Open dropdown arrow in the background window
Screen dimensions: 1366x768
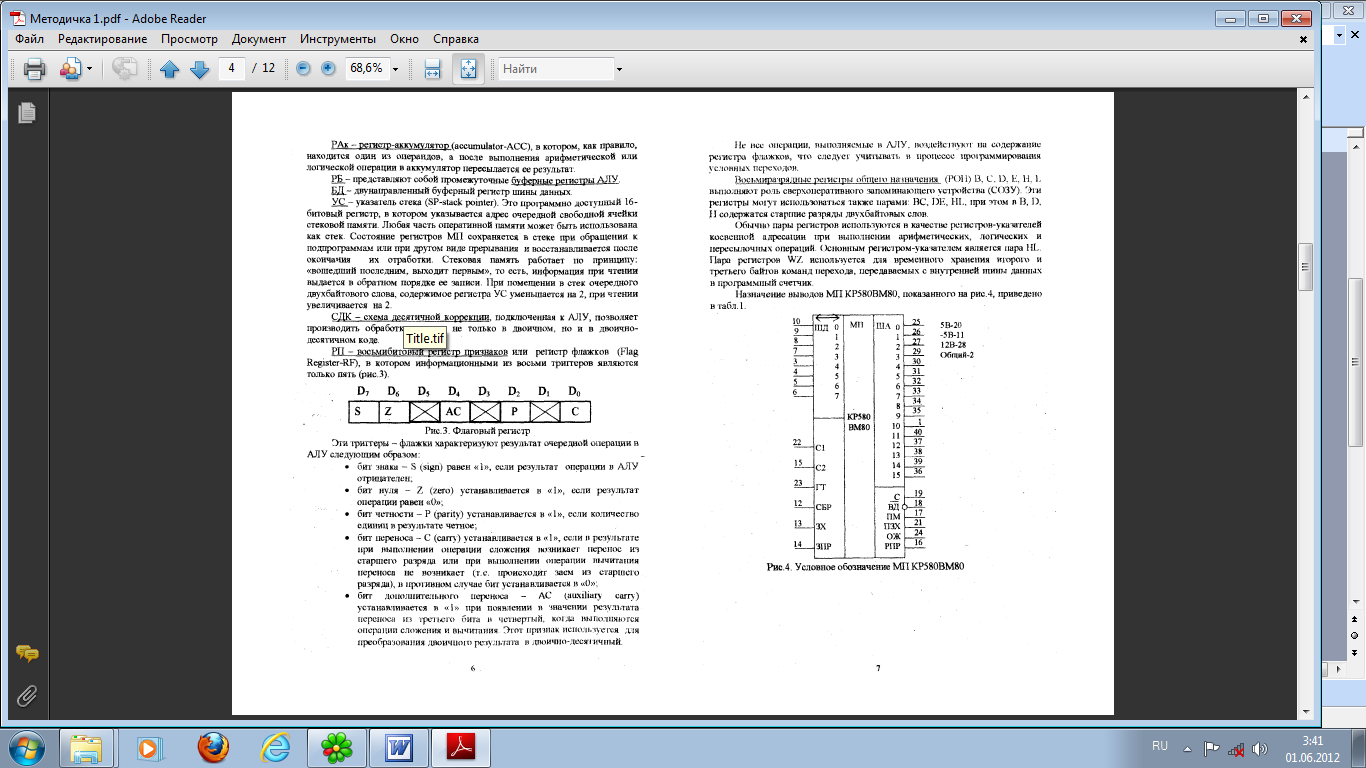coord(1338,34)
